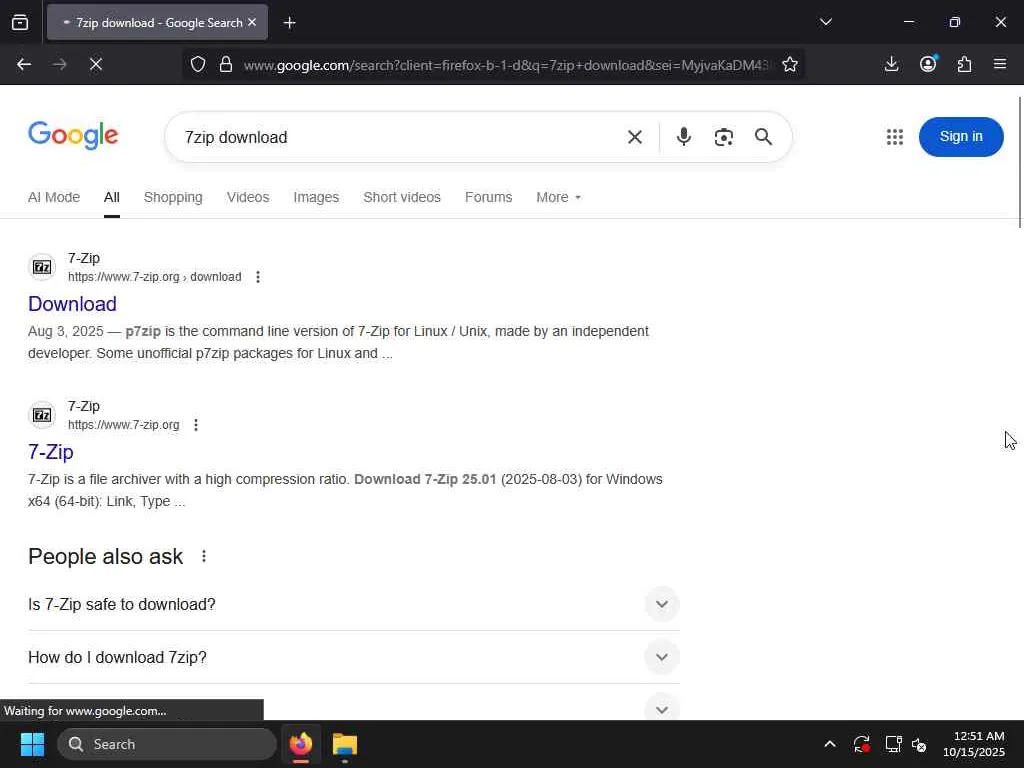Click the taskbar Search box
The height and width of the screenshot is (768, 1024).
tap(167, 744)
